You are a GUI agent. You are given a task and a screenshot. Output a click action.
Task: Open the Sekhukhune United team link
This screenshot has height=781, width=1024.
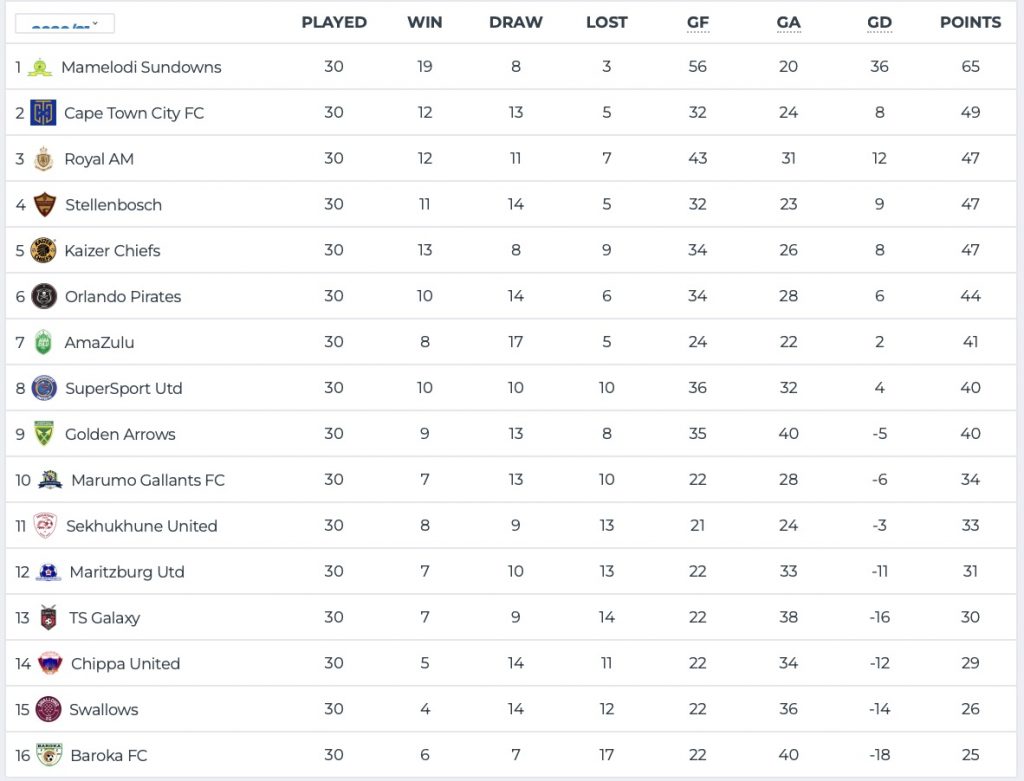141,526
